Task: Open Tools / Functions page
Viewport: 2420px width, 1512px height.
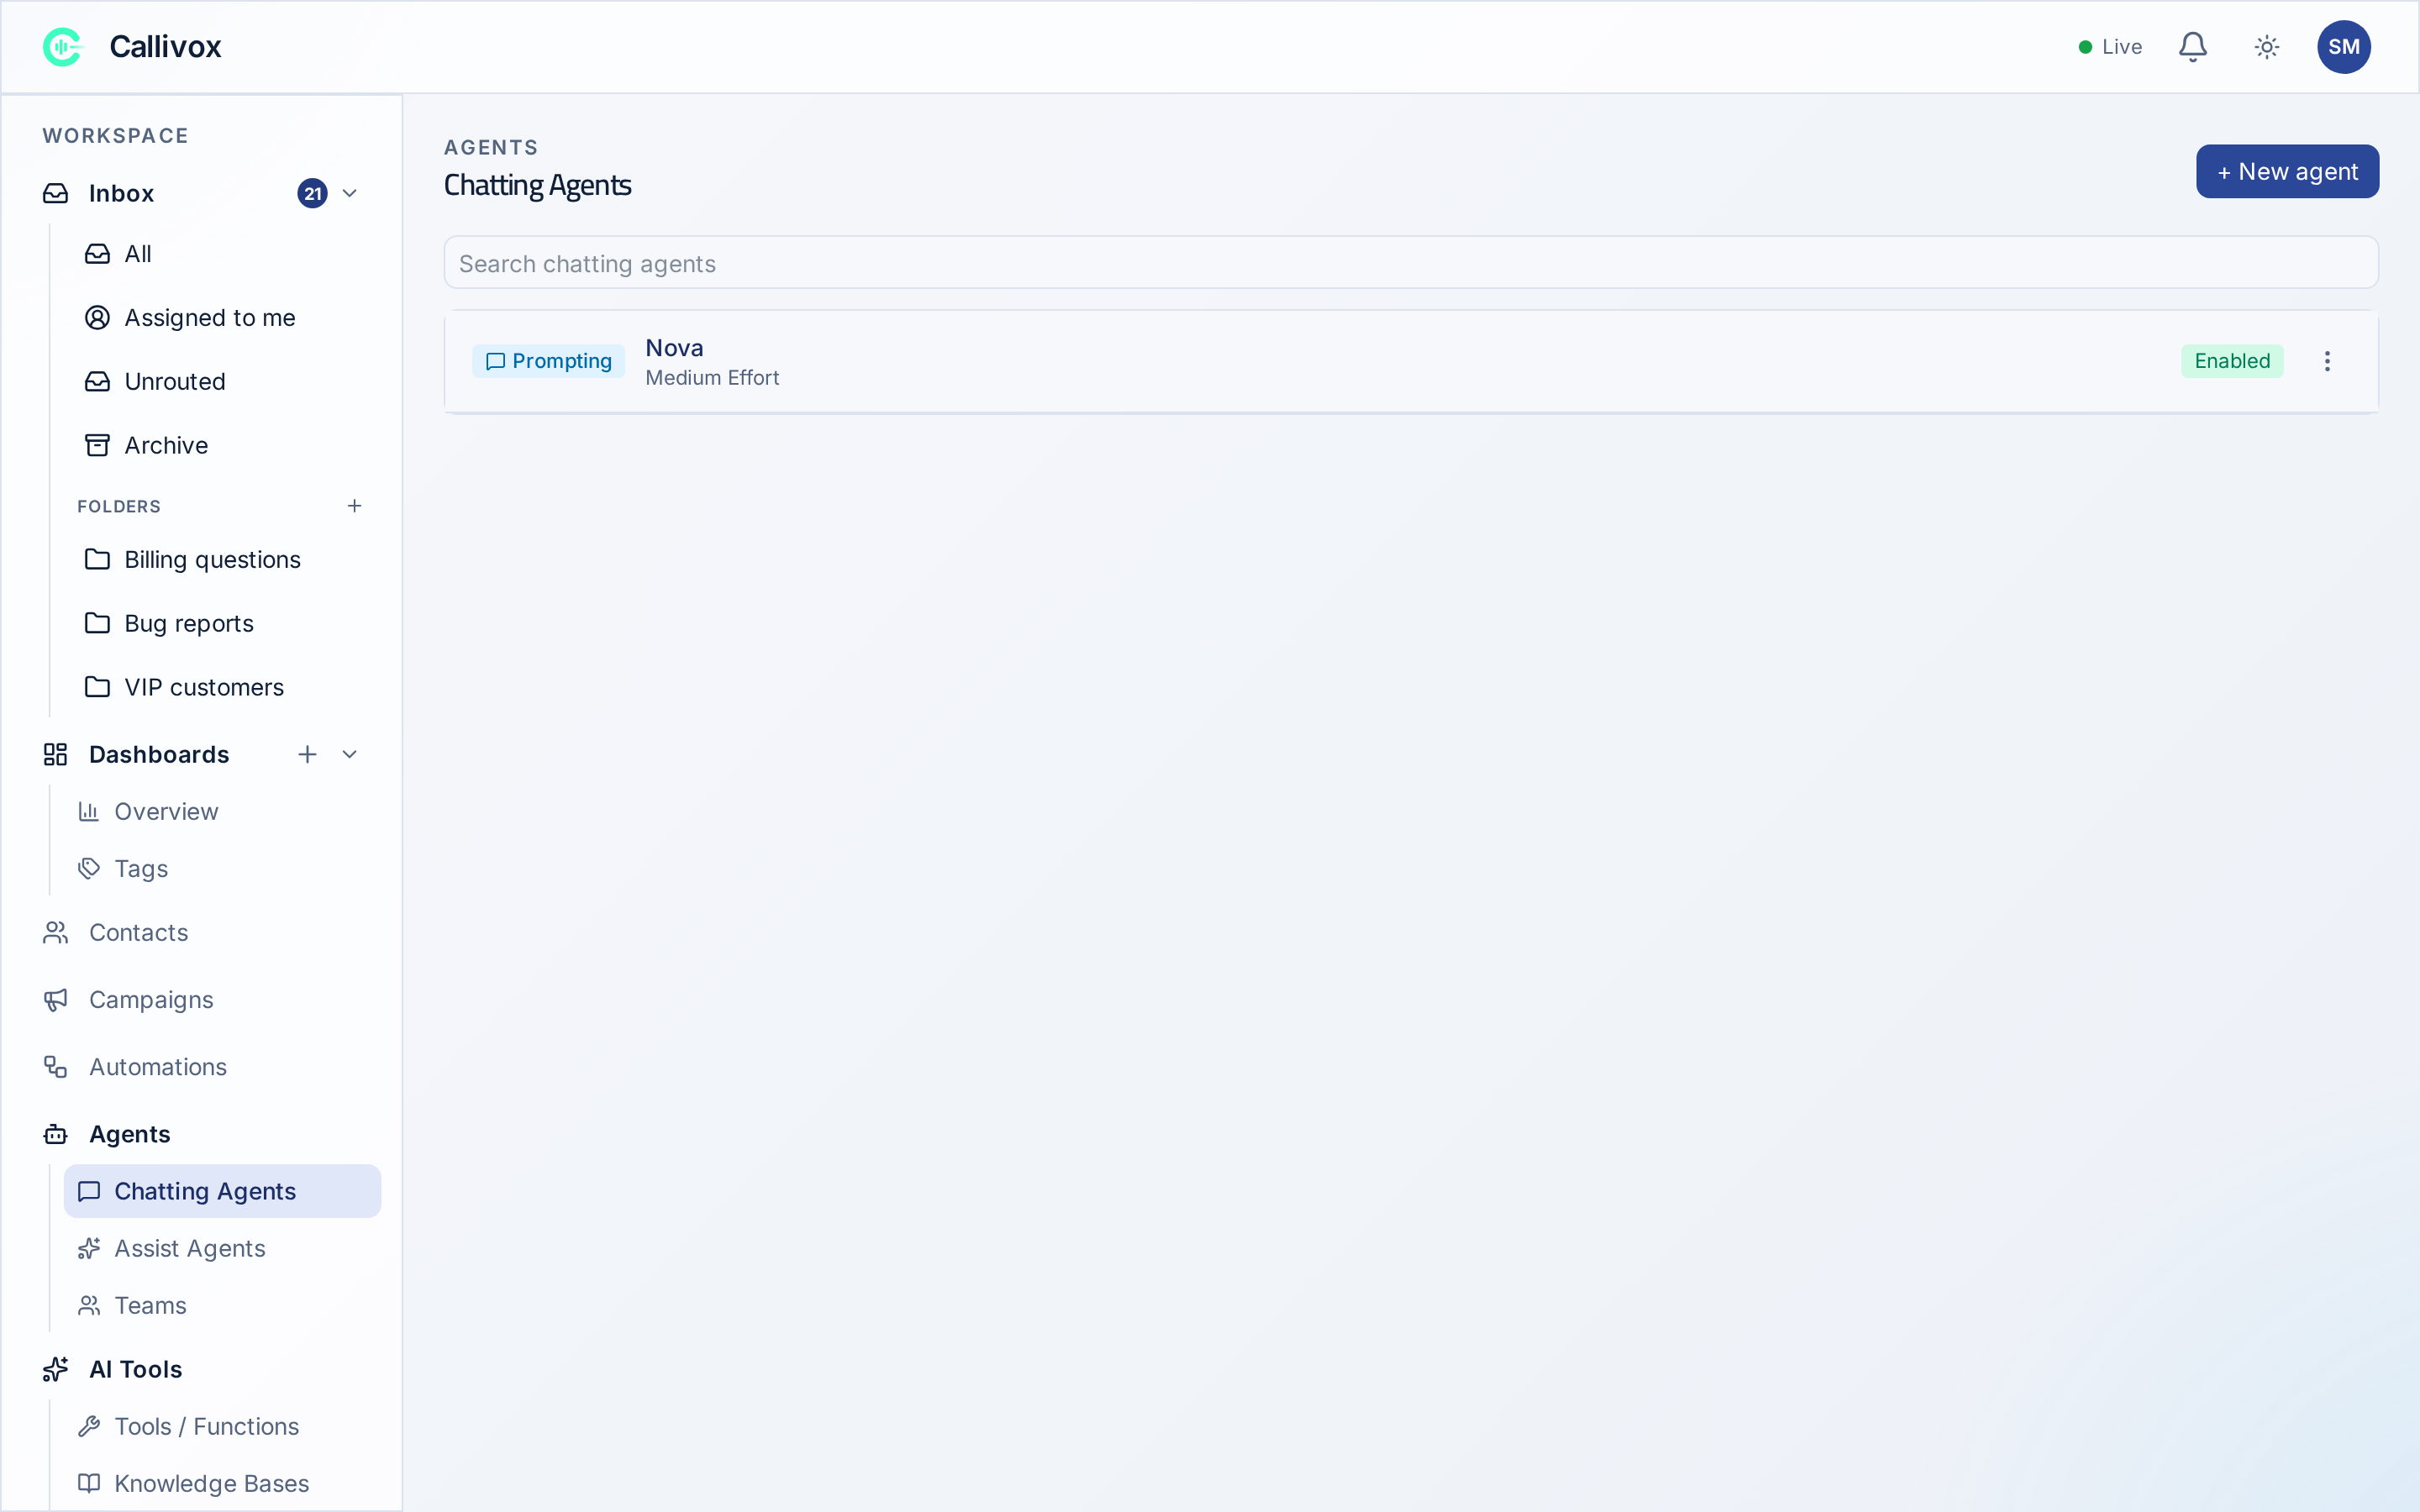Action: click(x=222, y=1426)
